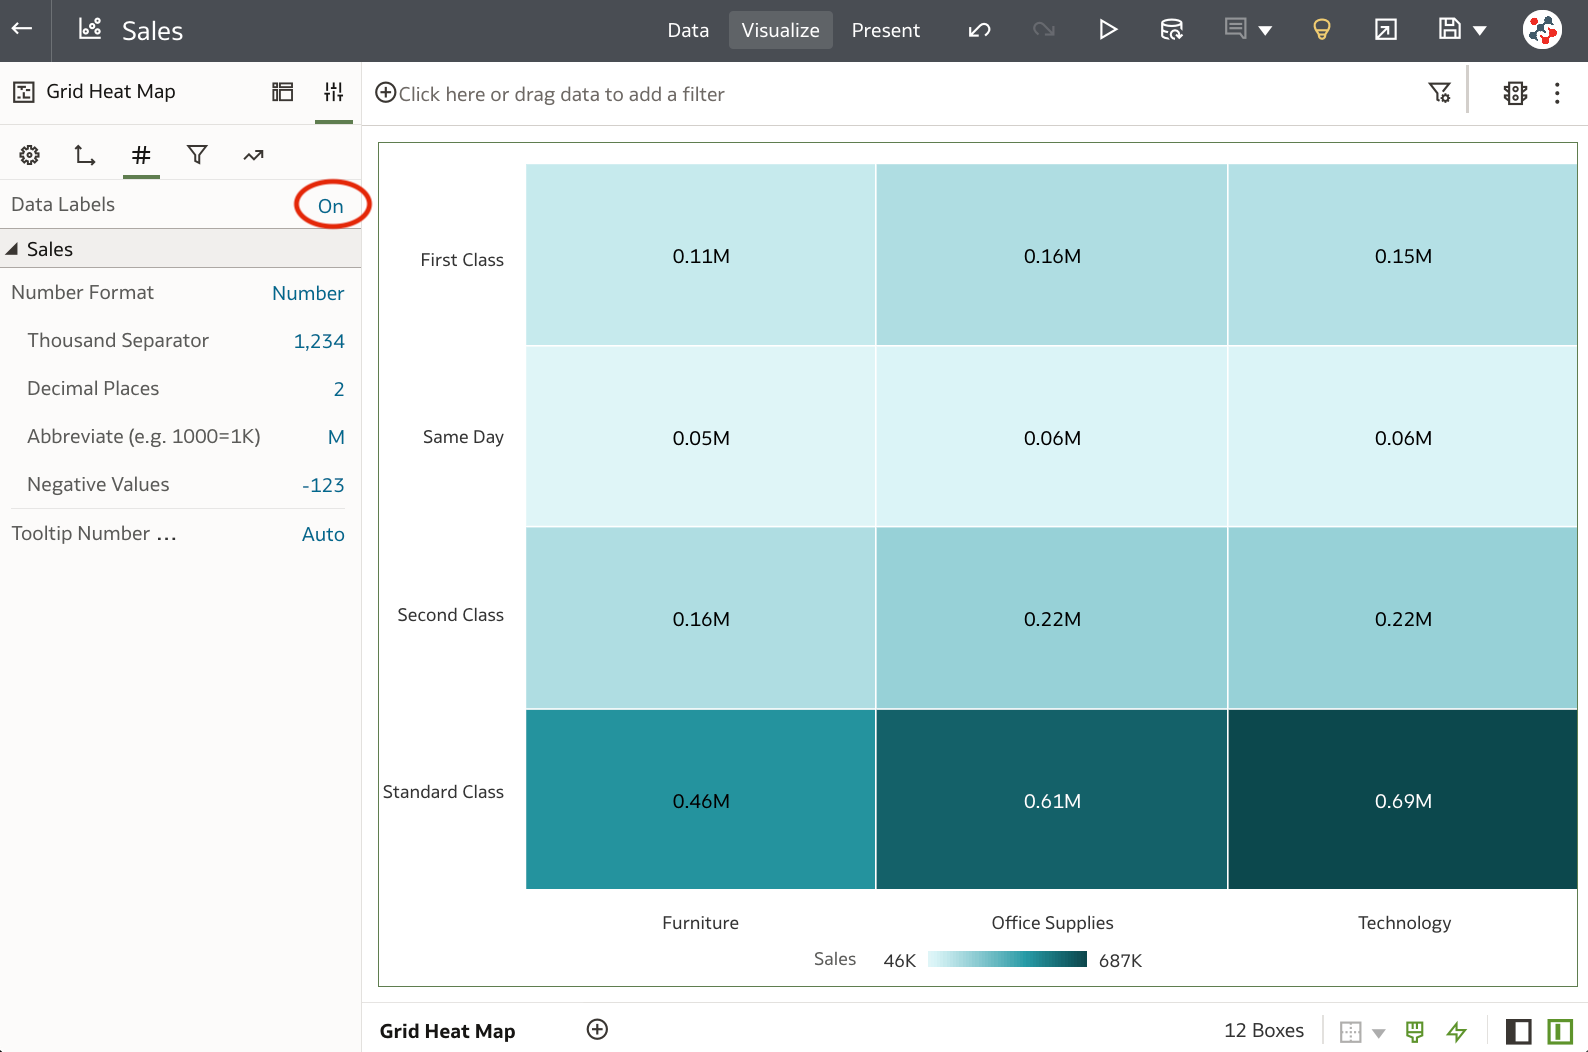Expand the canvas layout dropdown arrow

[1379, 1033]
